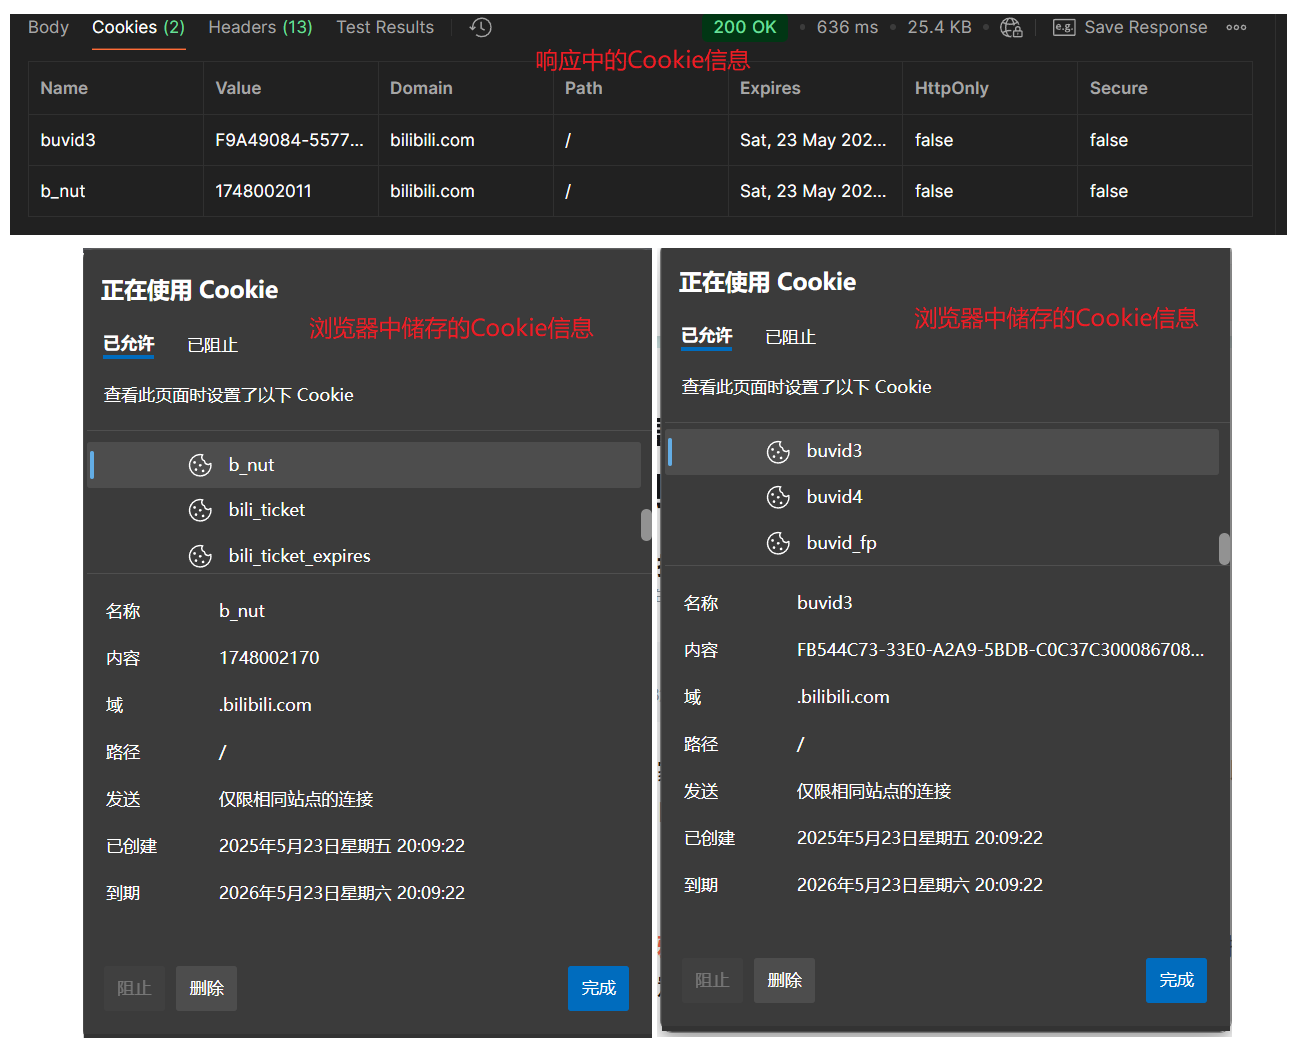Click the 636 ms response time
Screen dimensions: 1305x1057
click(x=847, y=27)
